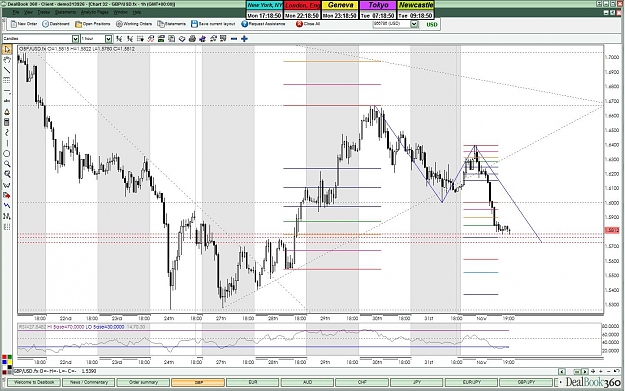
Task: Open the File menu
Action: coord(16,13)
